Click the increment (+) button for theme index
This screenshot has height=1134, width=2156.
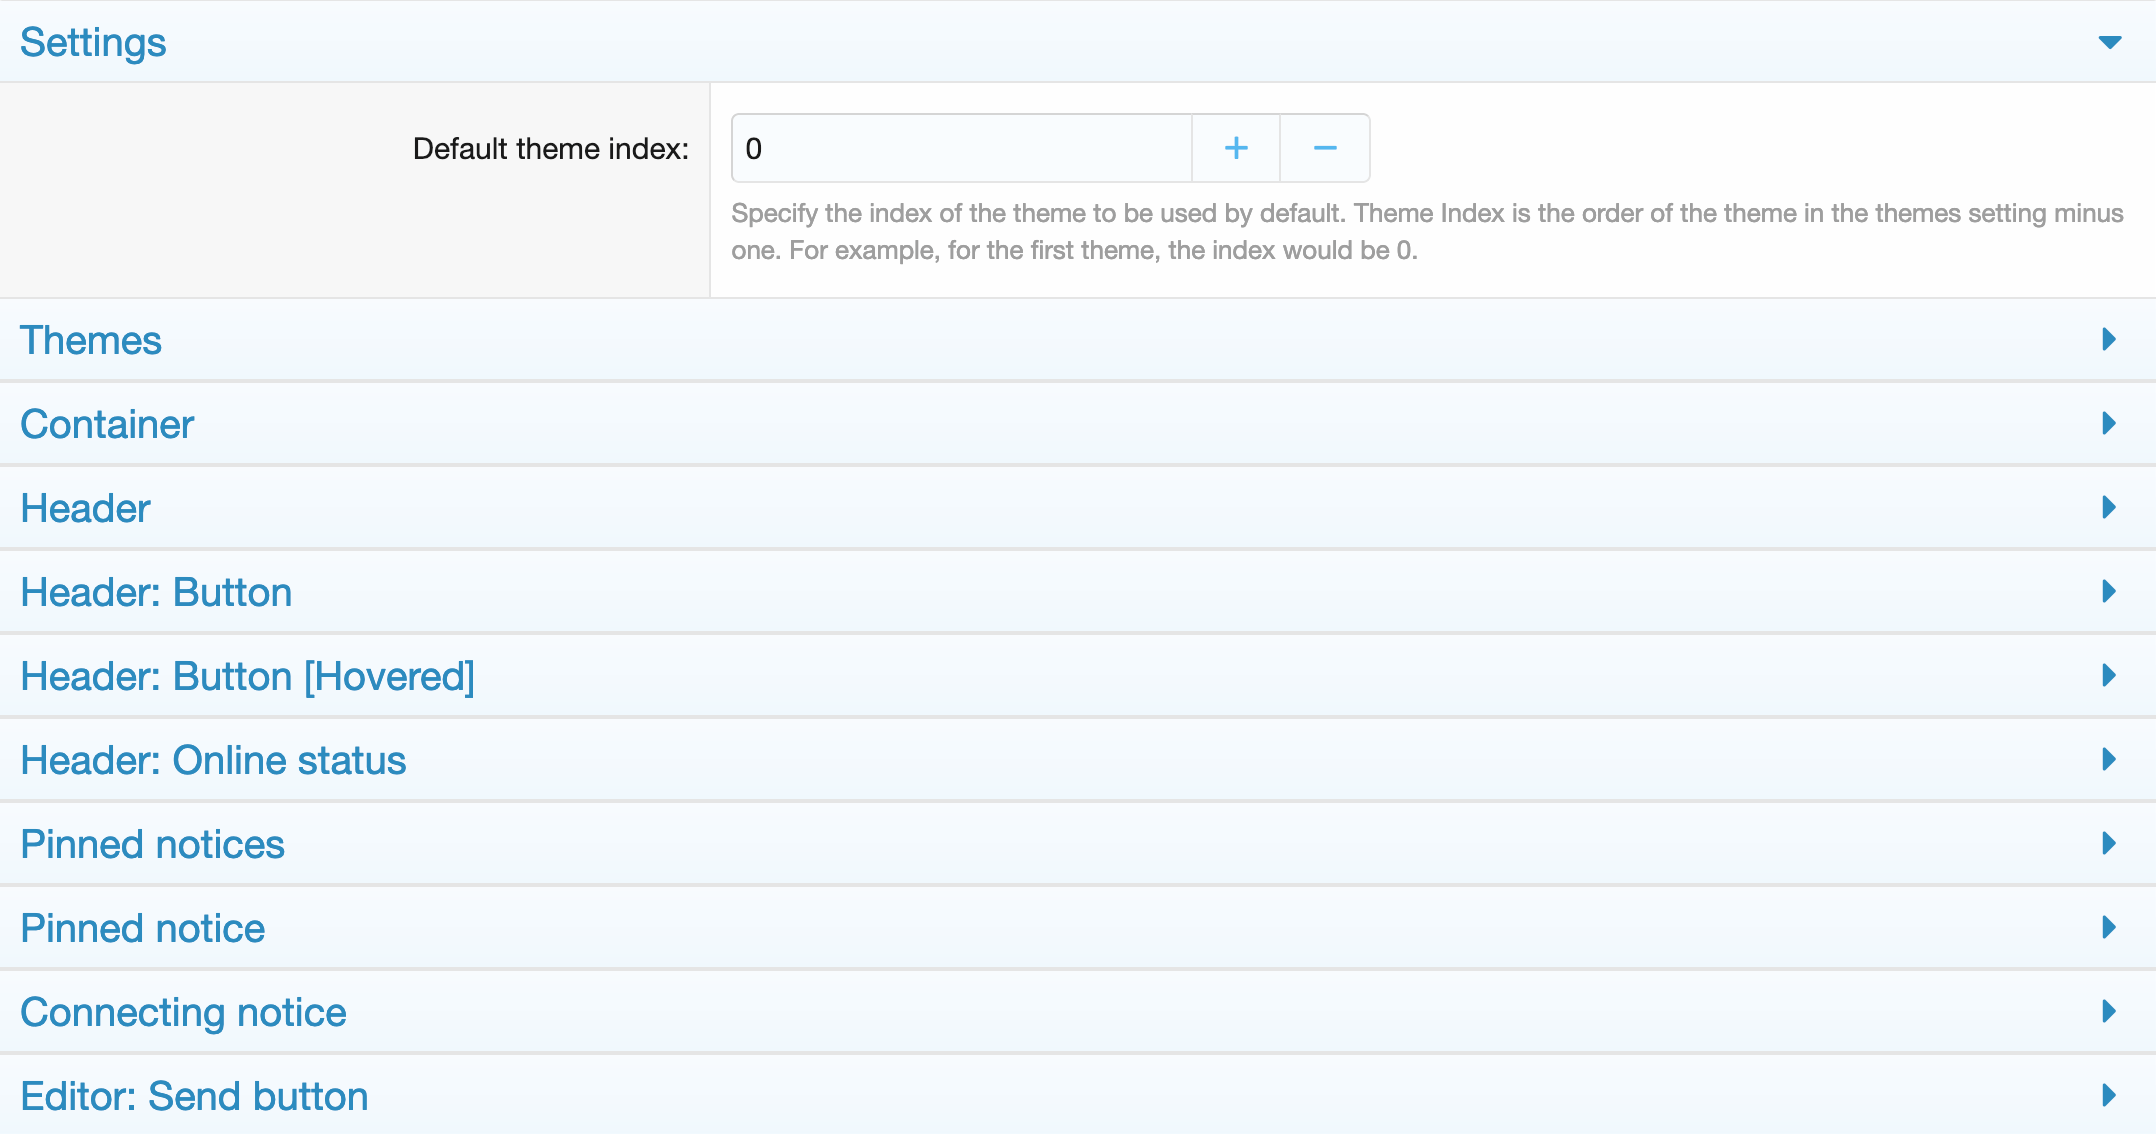coord(1235,147)
